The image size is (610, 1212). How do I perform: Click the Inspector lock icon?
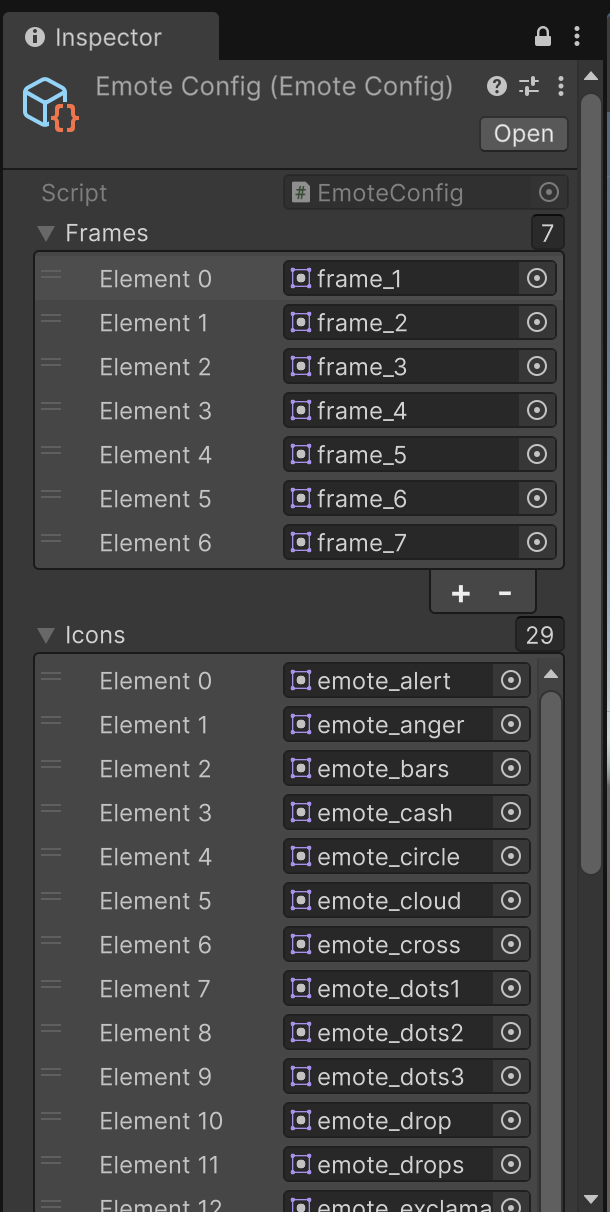pyautogui.click(x=543, y=37)
